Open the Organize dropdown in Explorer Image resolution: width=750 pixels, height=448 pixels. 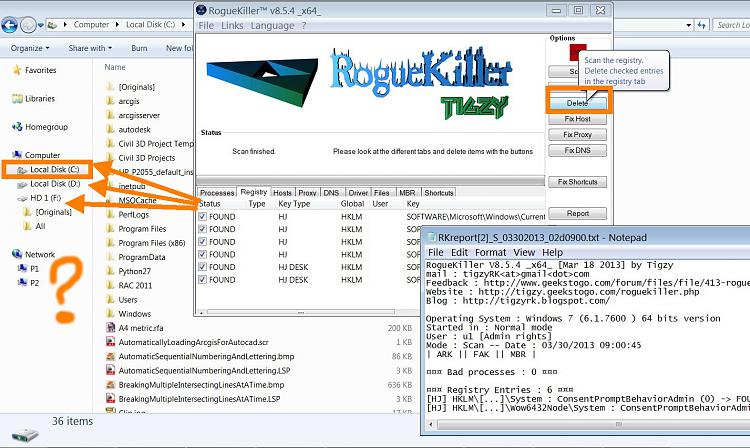[x=30, y=48]
